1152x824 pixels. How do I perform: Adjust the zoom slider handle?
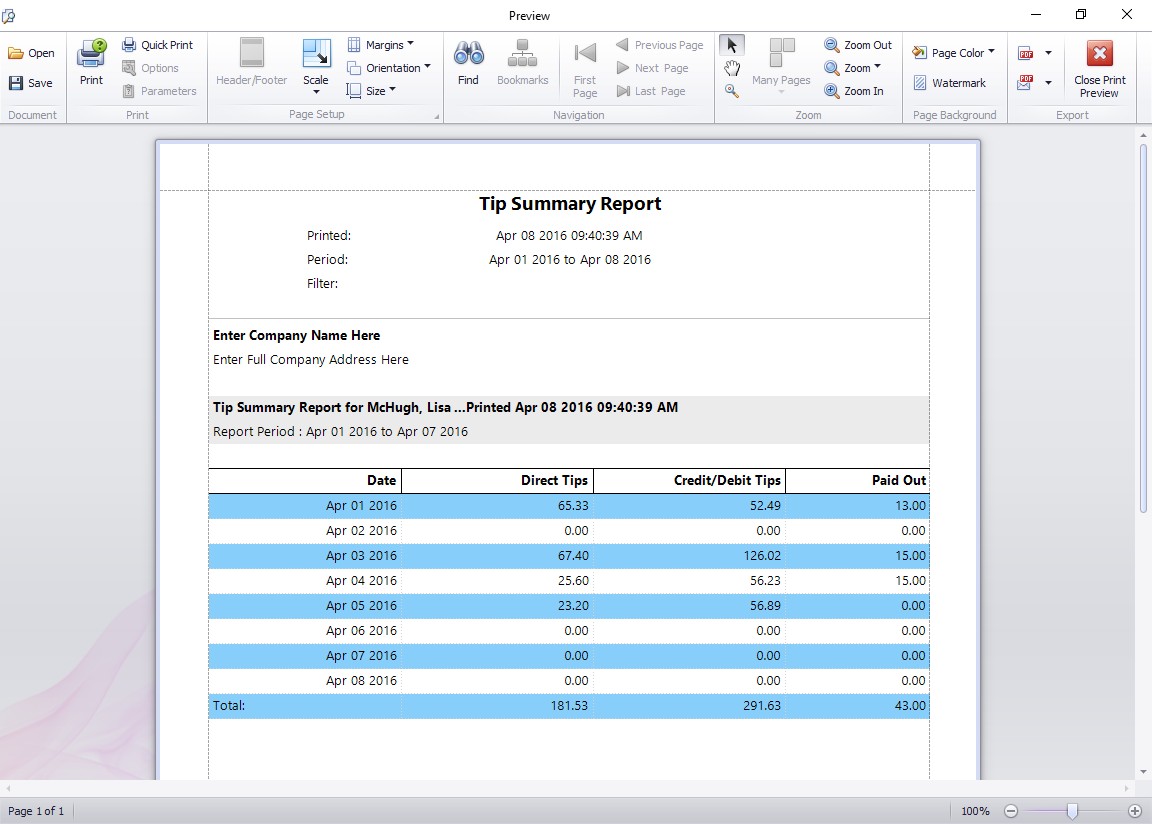pyautogui.click(x=1072, y=811)
